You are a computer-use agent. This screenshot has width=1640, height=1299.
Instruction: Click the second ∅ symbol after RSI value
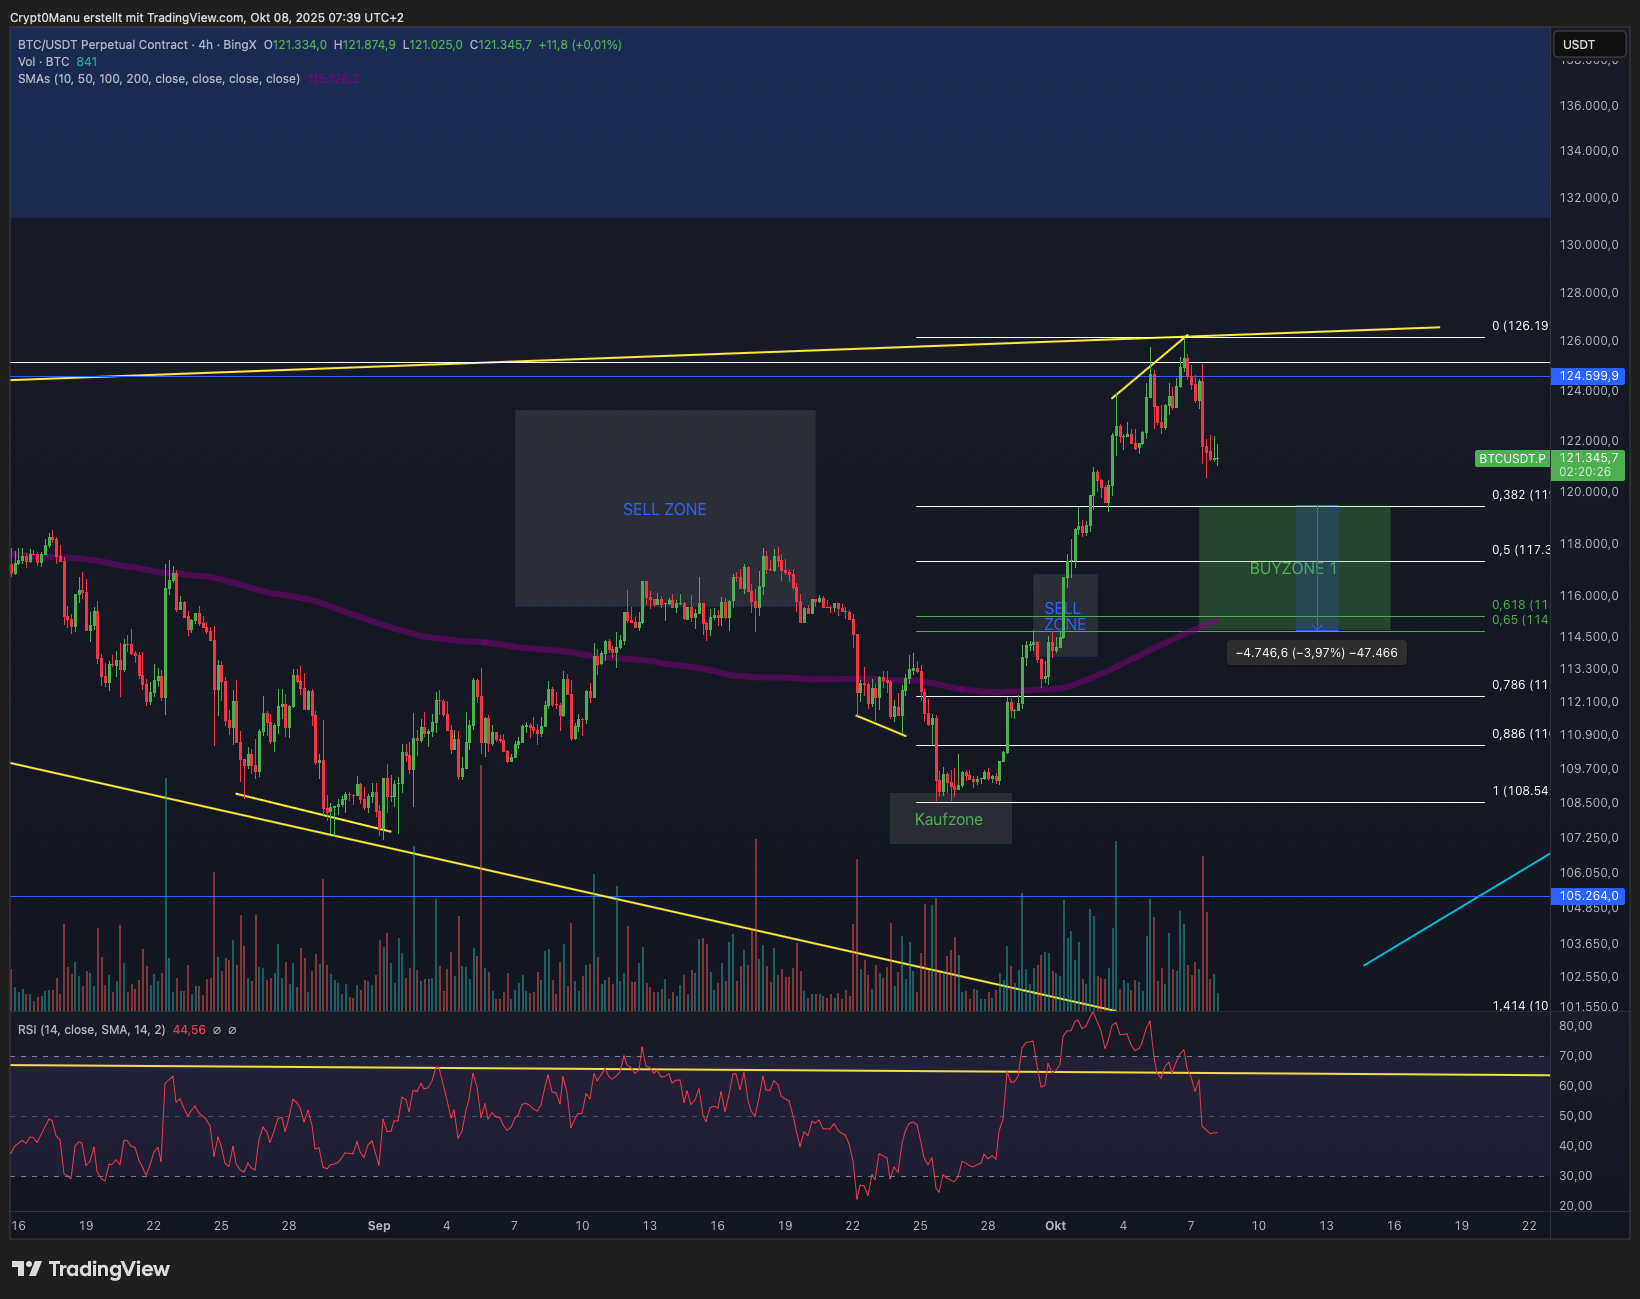pyautogui.click(x=232, y=1030)
